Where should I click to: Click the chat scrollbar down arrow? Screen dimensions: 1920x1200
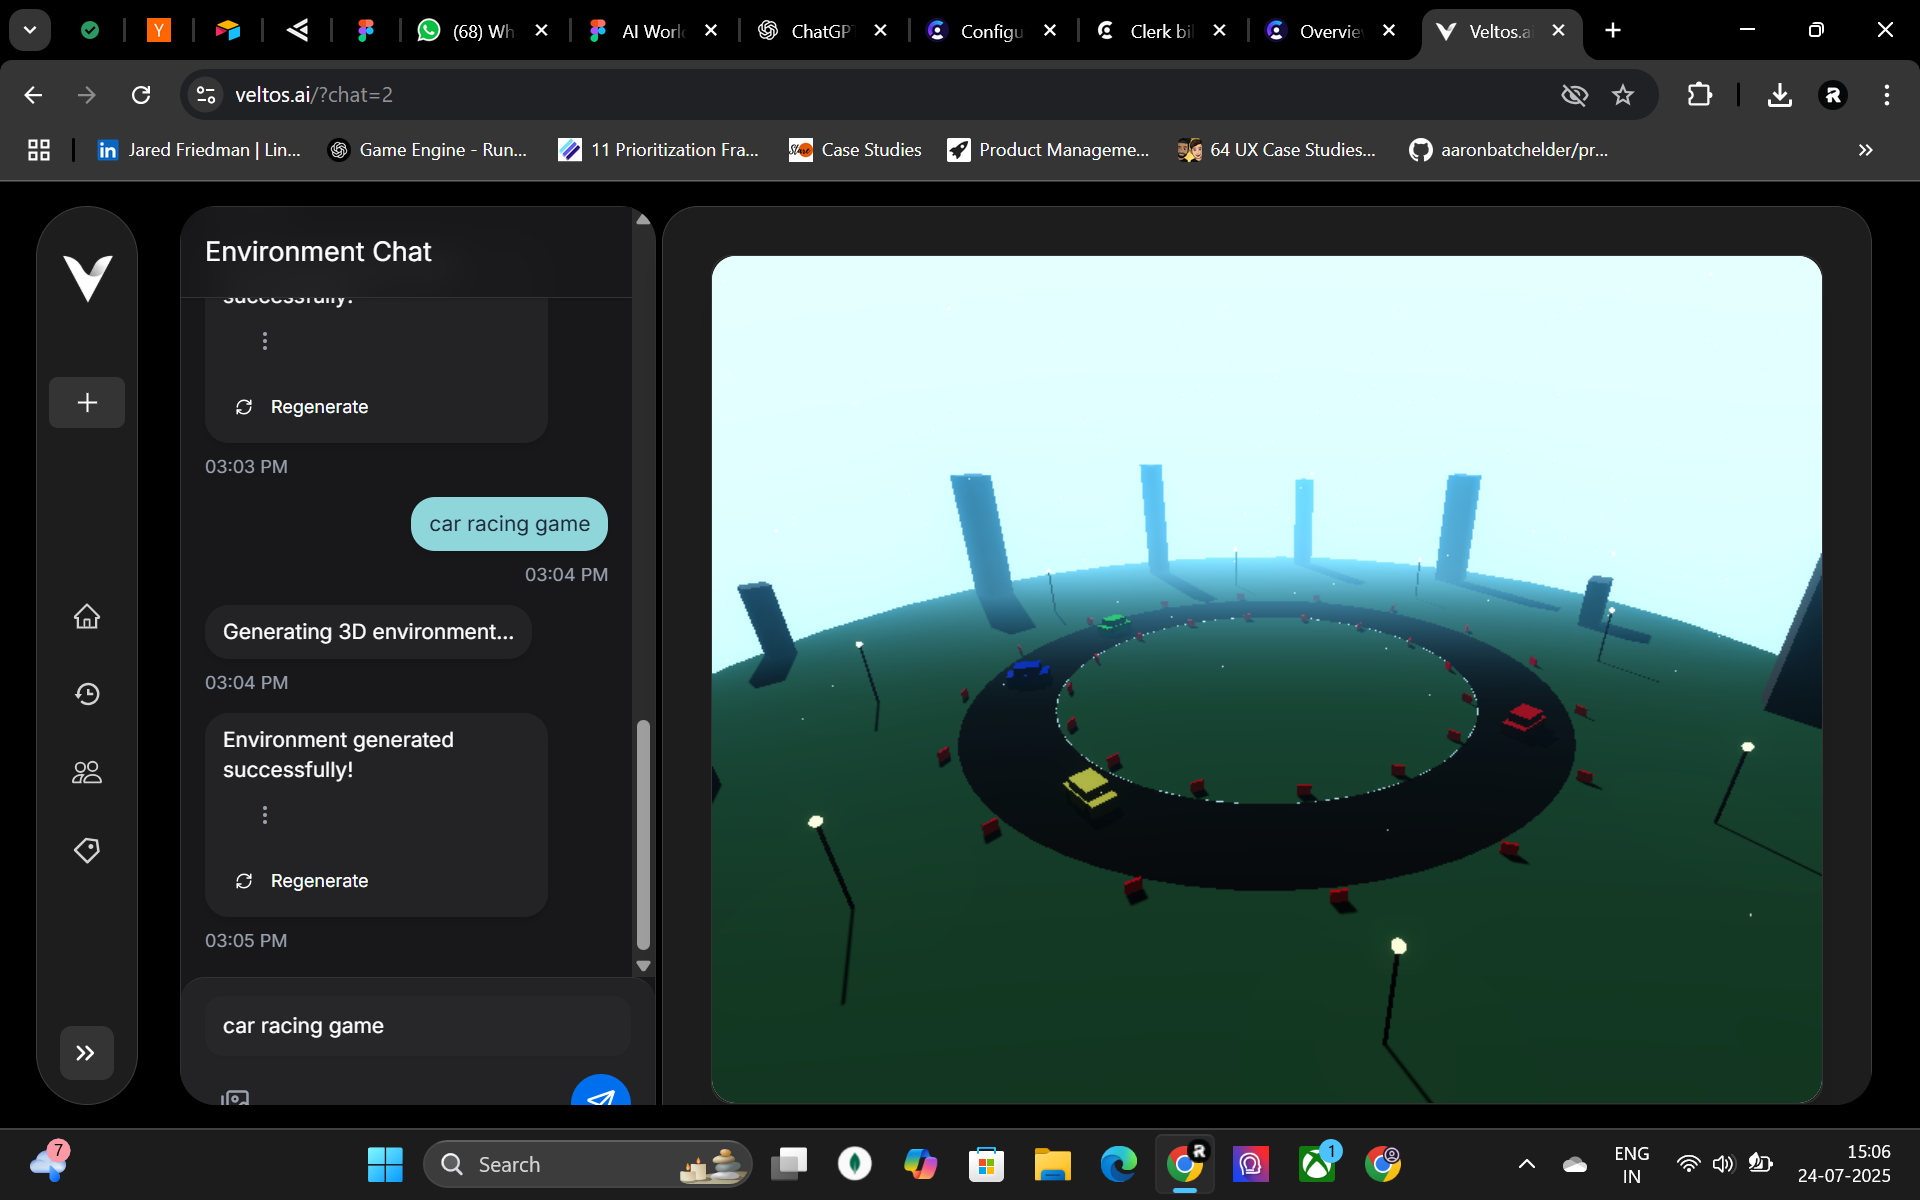point(644,966)
